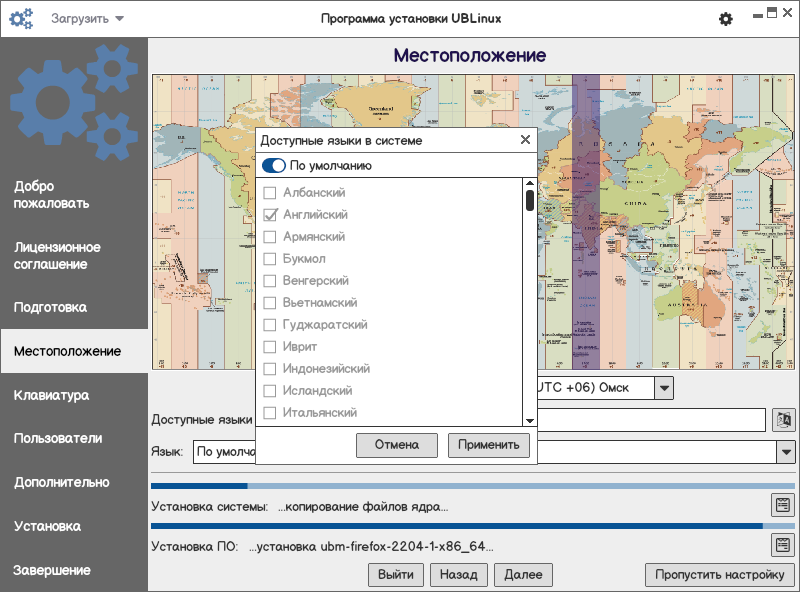The height and width of the screenshot is (592, 800).
Task: Close the available languages dialog
Action: click(x=525, y=141)
